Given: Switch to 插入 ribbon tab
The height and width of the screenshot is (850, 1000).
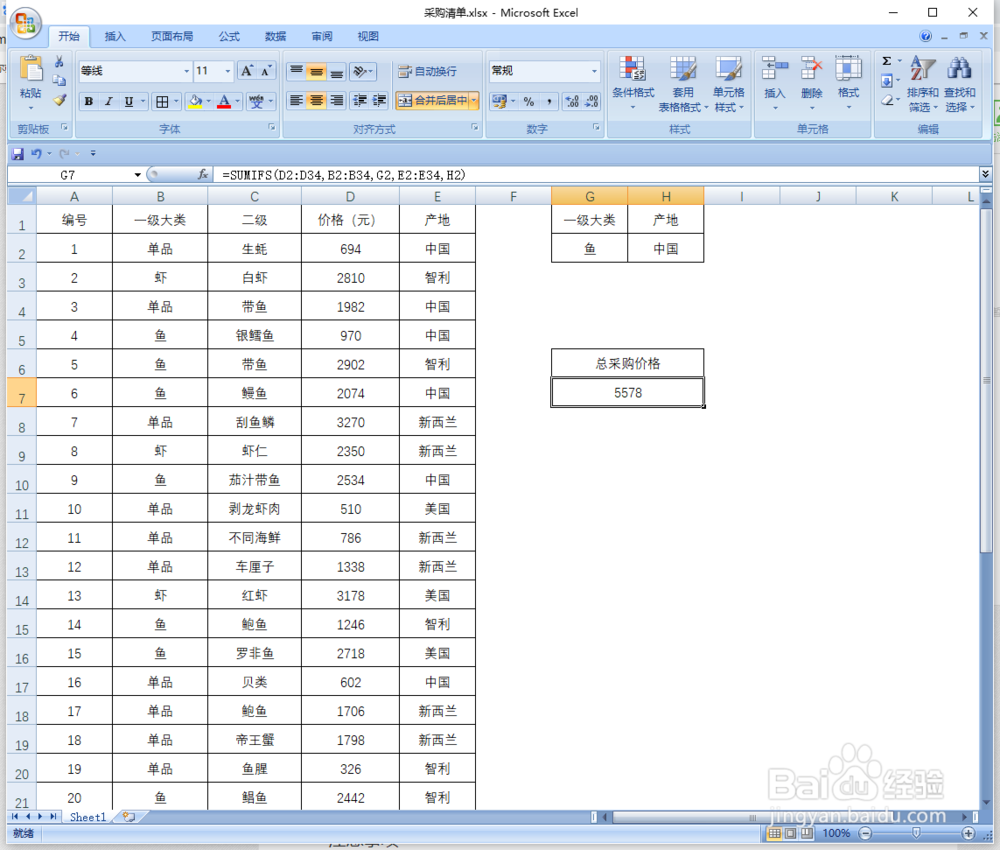Looking at the screenshot, I should click(x=115, y=36).
